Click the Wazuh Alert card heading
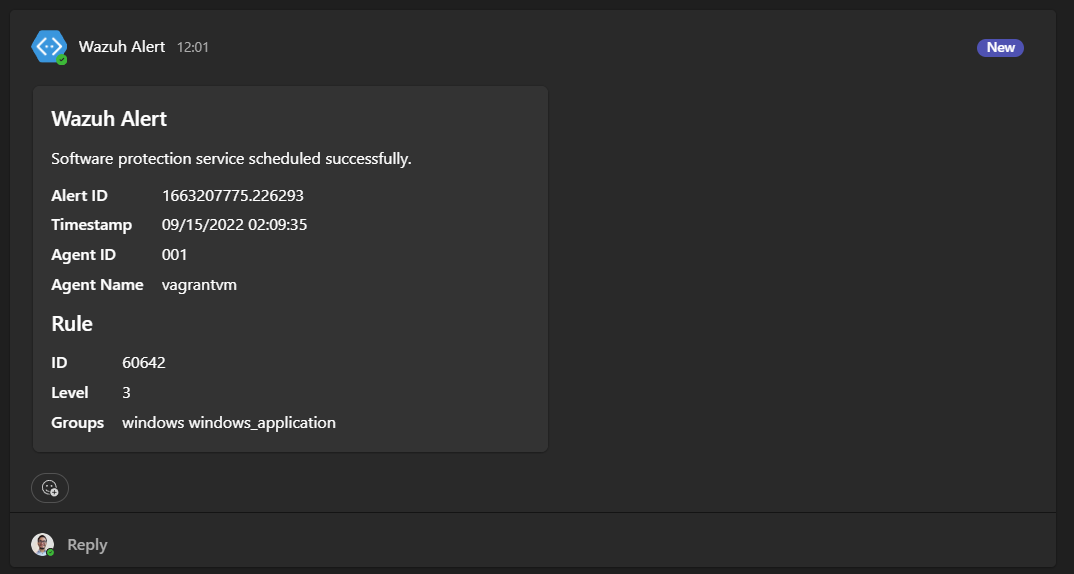Screen dimensions: 1074x574 tap(109, 118)
